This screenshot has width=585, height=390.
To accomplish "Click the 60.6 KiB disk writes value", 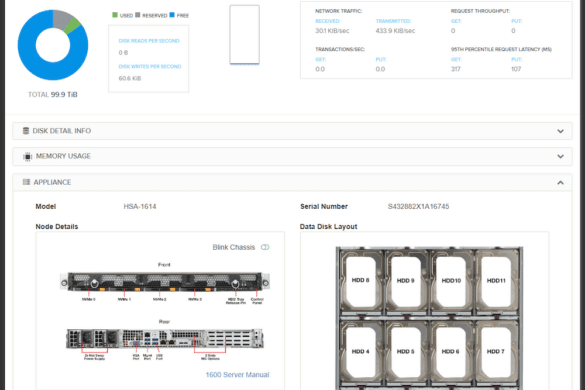I will pyautogui.click(x=130, y=78).
